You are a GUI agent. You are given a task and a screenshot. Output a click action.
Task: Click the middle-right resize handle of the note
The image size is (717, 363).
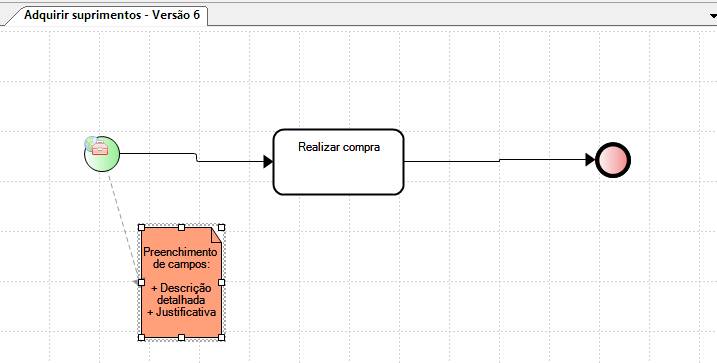click(221, 283)
